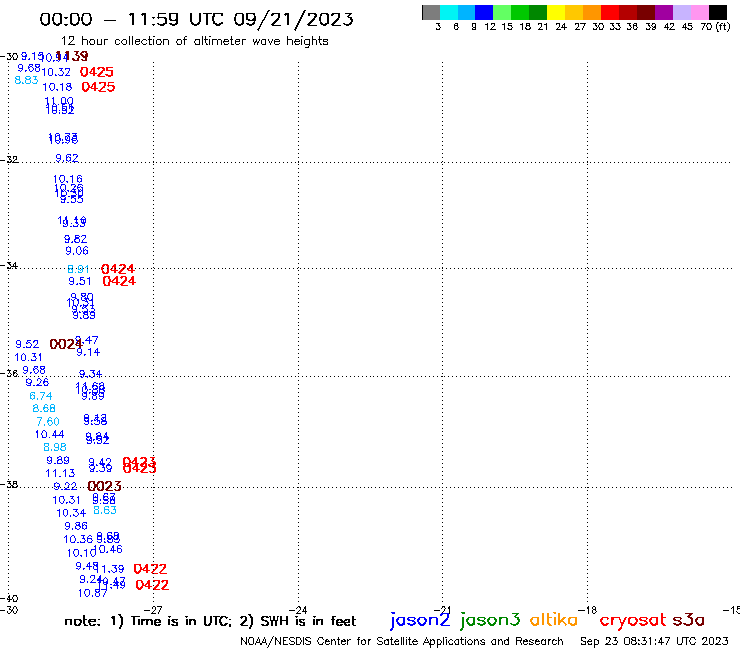Click the wave height value "9.52"
740x650 pixels.
point(27,344)
